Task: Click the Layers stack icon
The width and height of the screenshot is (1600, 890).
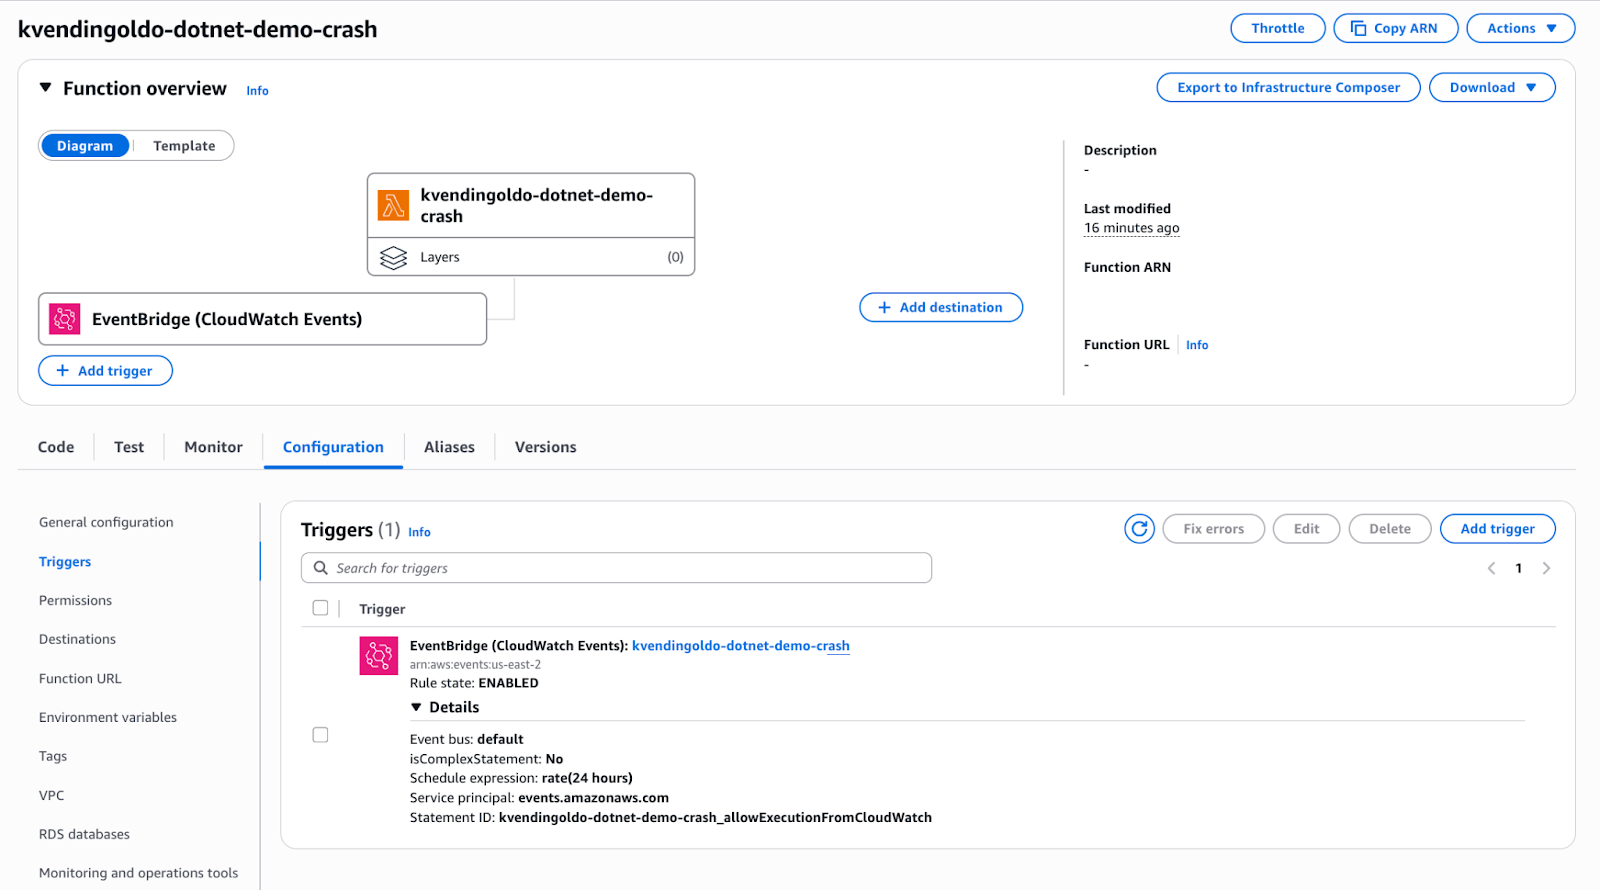Action: 393,258
